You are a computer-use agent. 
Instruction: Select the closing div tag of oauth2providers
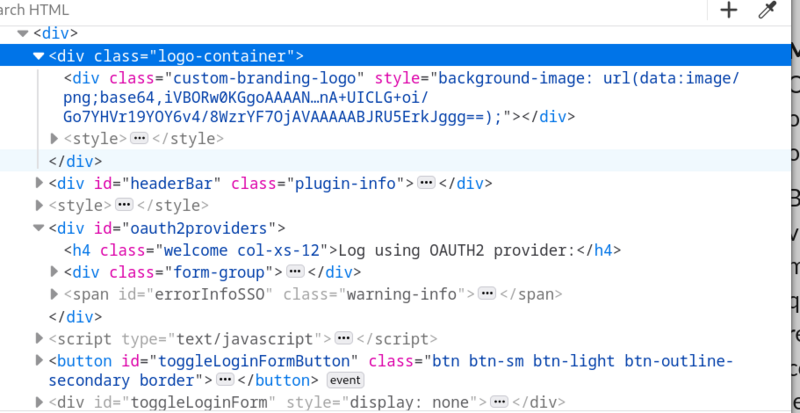(x=76, y=317)
